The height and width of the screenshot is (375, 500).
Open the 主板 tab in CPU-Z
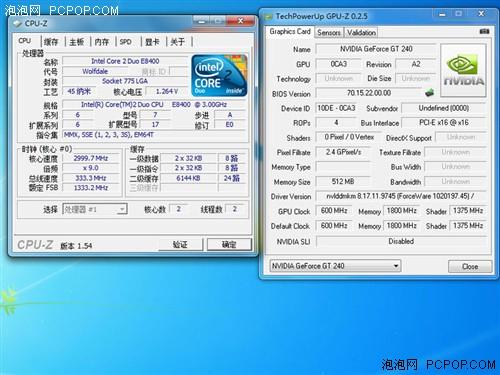click(x=76, y=42)
